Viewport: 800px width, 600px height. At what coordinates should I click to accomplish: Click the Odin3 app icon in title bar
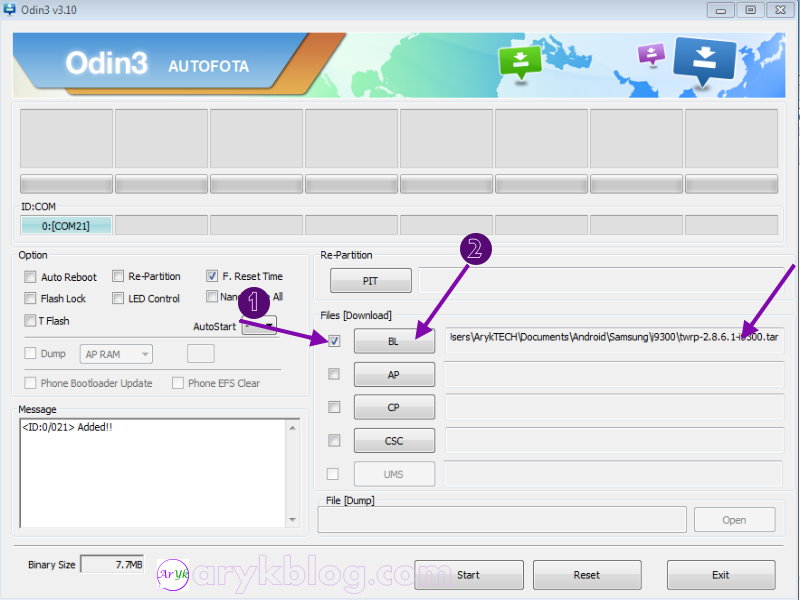click(x=9, y=9)
